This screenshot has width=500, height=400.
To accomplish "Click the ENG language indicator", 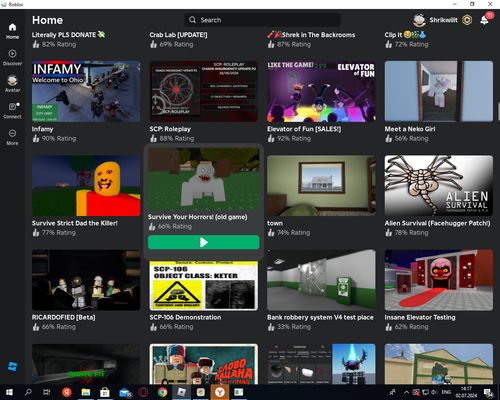I will (446, 392).
